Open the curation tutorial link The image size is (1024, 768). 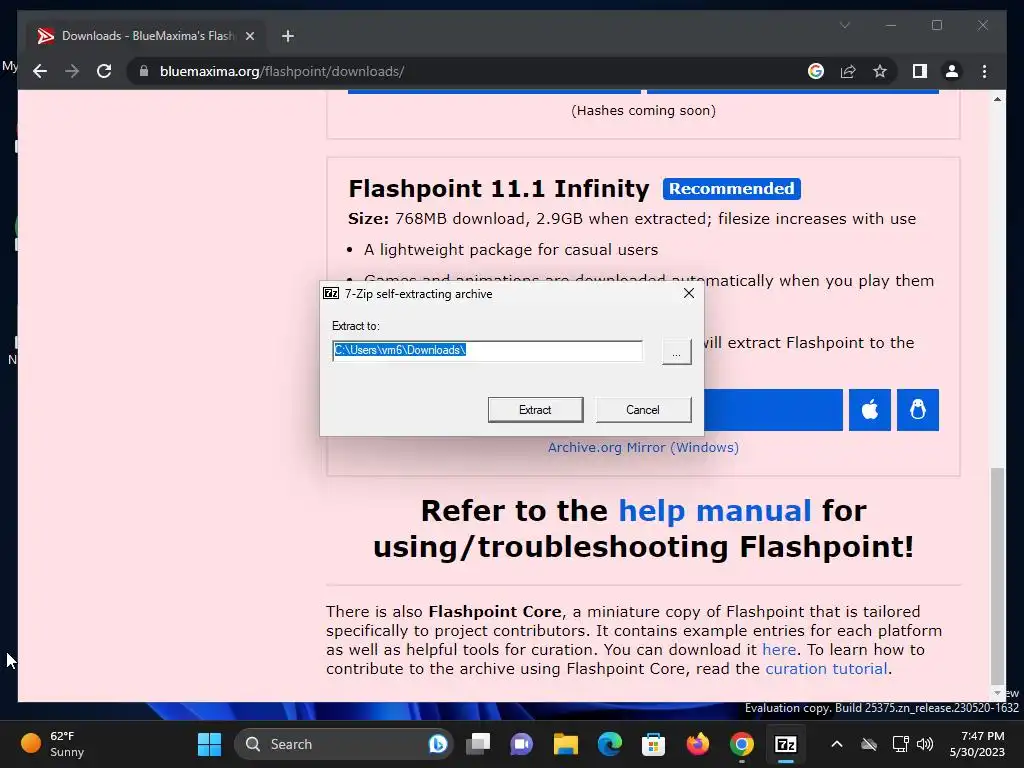825,669
